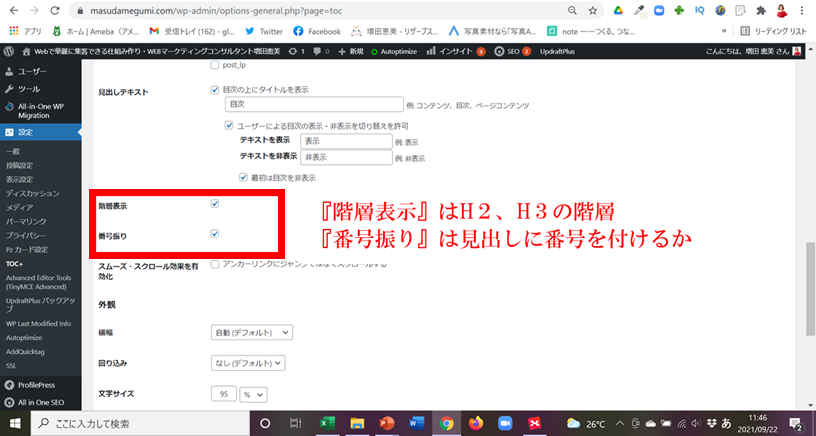Viewport: 816px width, 436px height.
Task: Open All-in-One WP Migration menu
Action: 41,111
